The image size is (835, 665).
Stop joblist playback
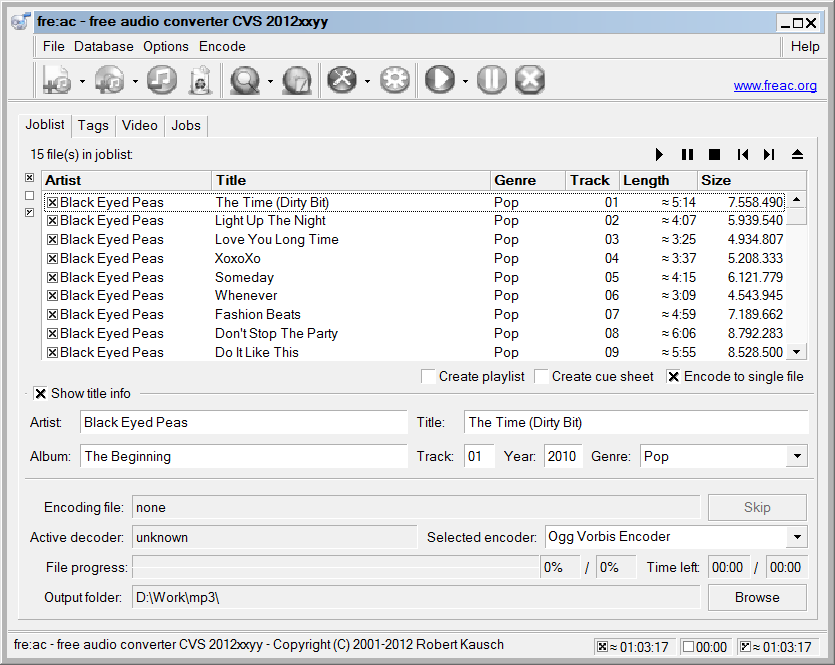(715, 154)
